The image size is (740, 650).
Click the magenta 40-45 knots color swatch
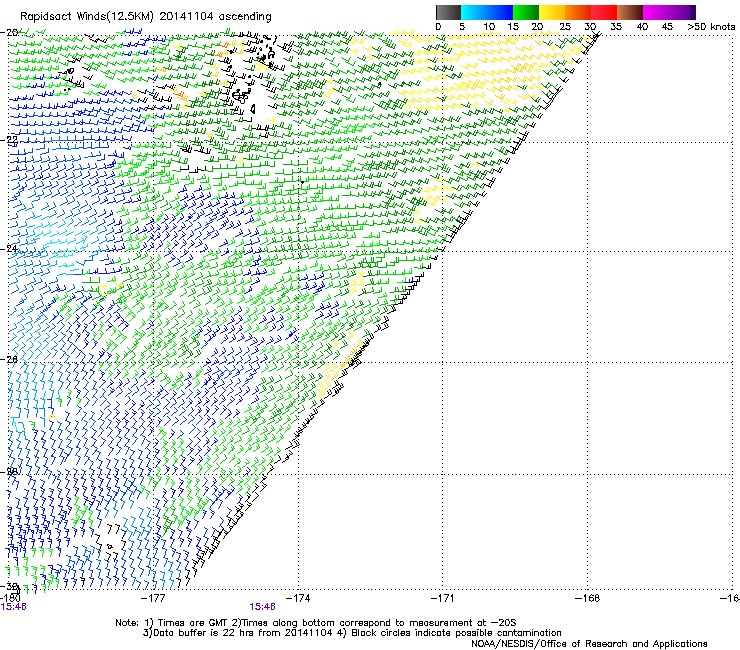tap(656, 12)
